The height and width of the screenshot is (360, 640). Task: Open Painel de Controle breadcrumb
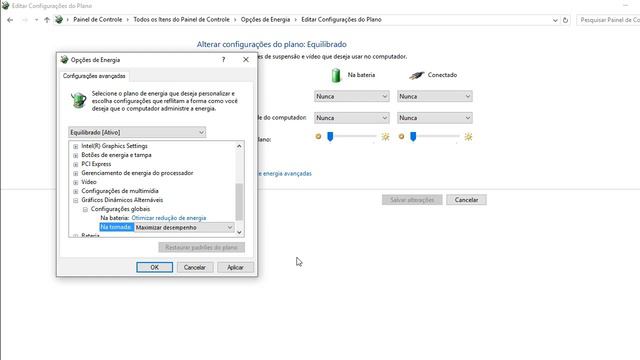98,20
